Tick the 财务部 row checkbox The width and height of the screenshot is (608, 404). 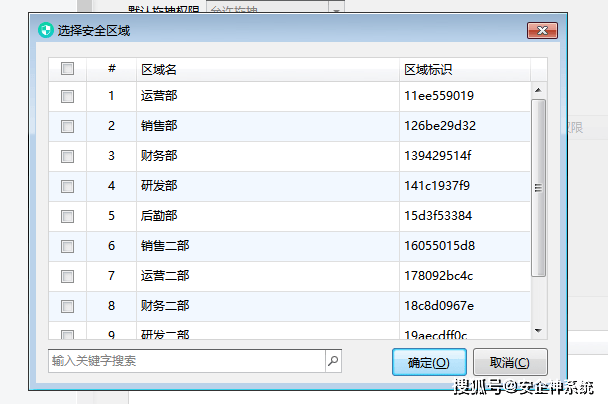click(67, 156)
